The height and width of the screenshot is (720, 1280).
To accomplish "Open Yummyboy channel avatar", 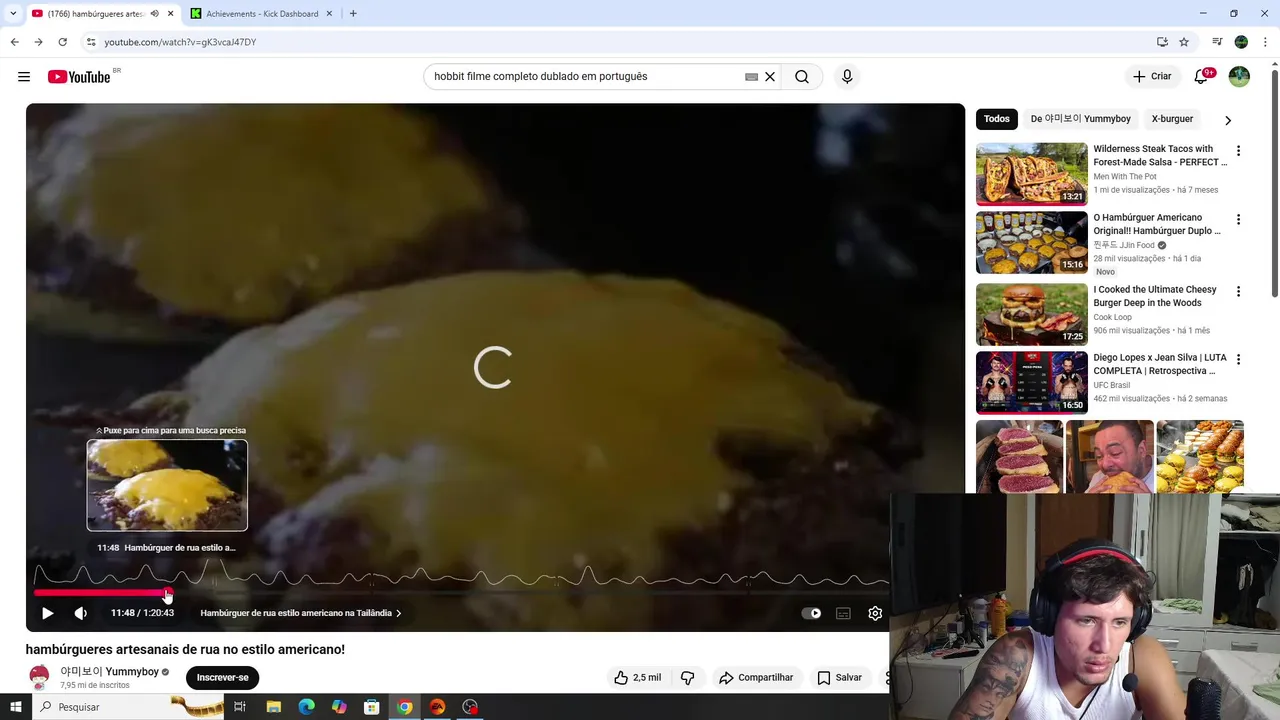I will click(x=39, y=677).
